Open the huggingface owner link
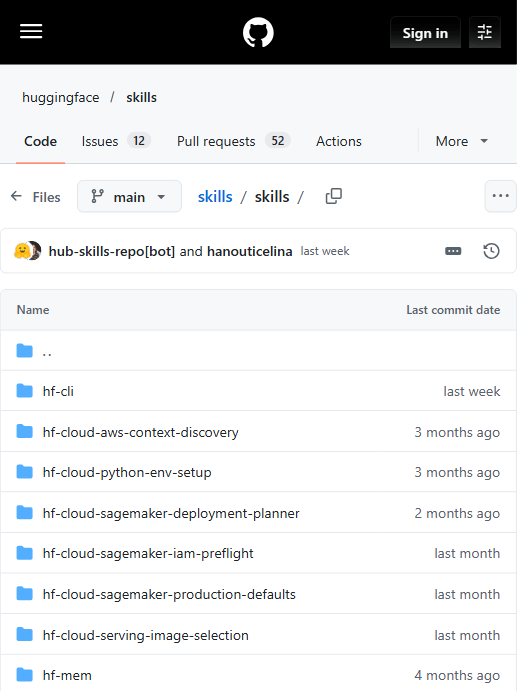Screen dimensions: 517x691 [x=61, y=97]
